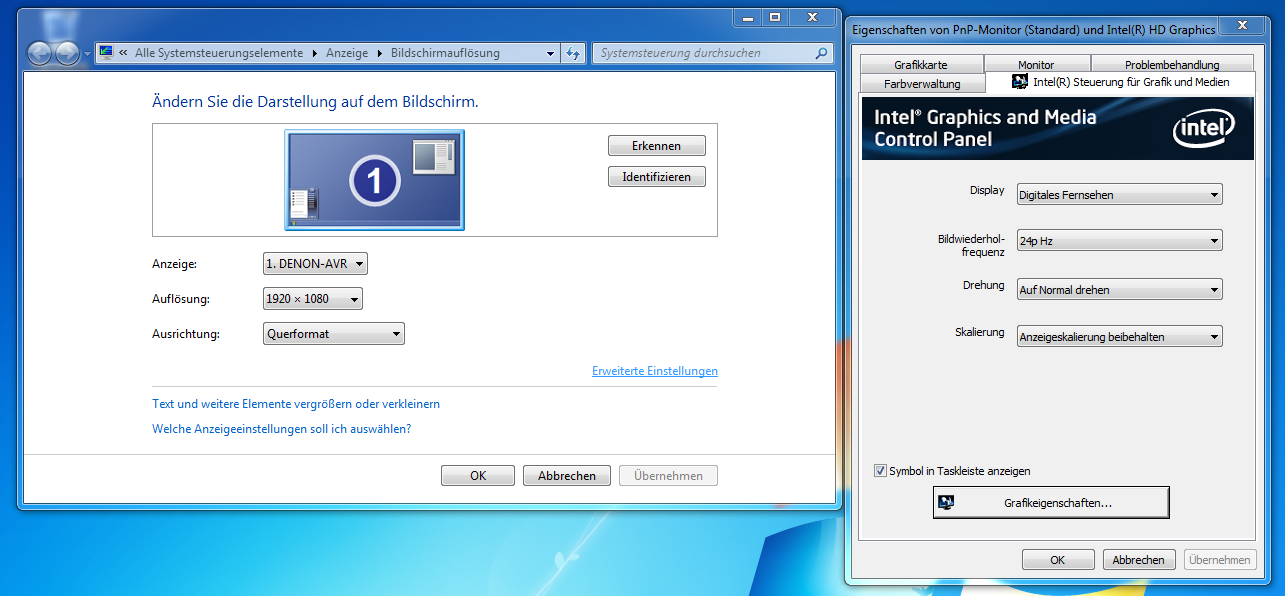Click Identifizieren button

pos(656,177)
